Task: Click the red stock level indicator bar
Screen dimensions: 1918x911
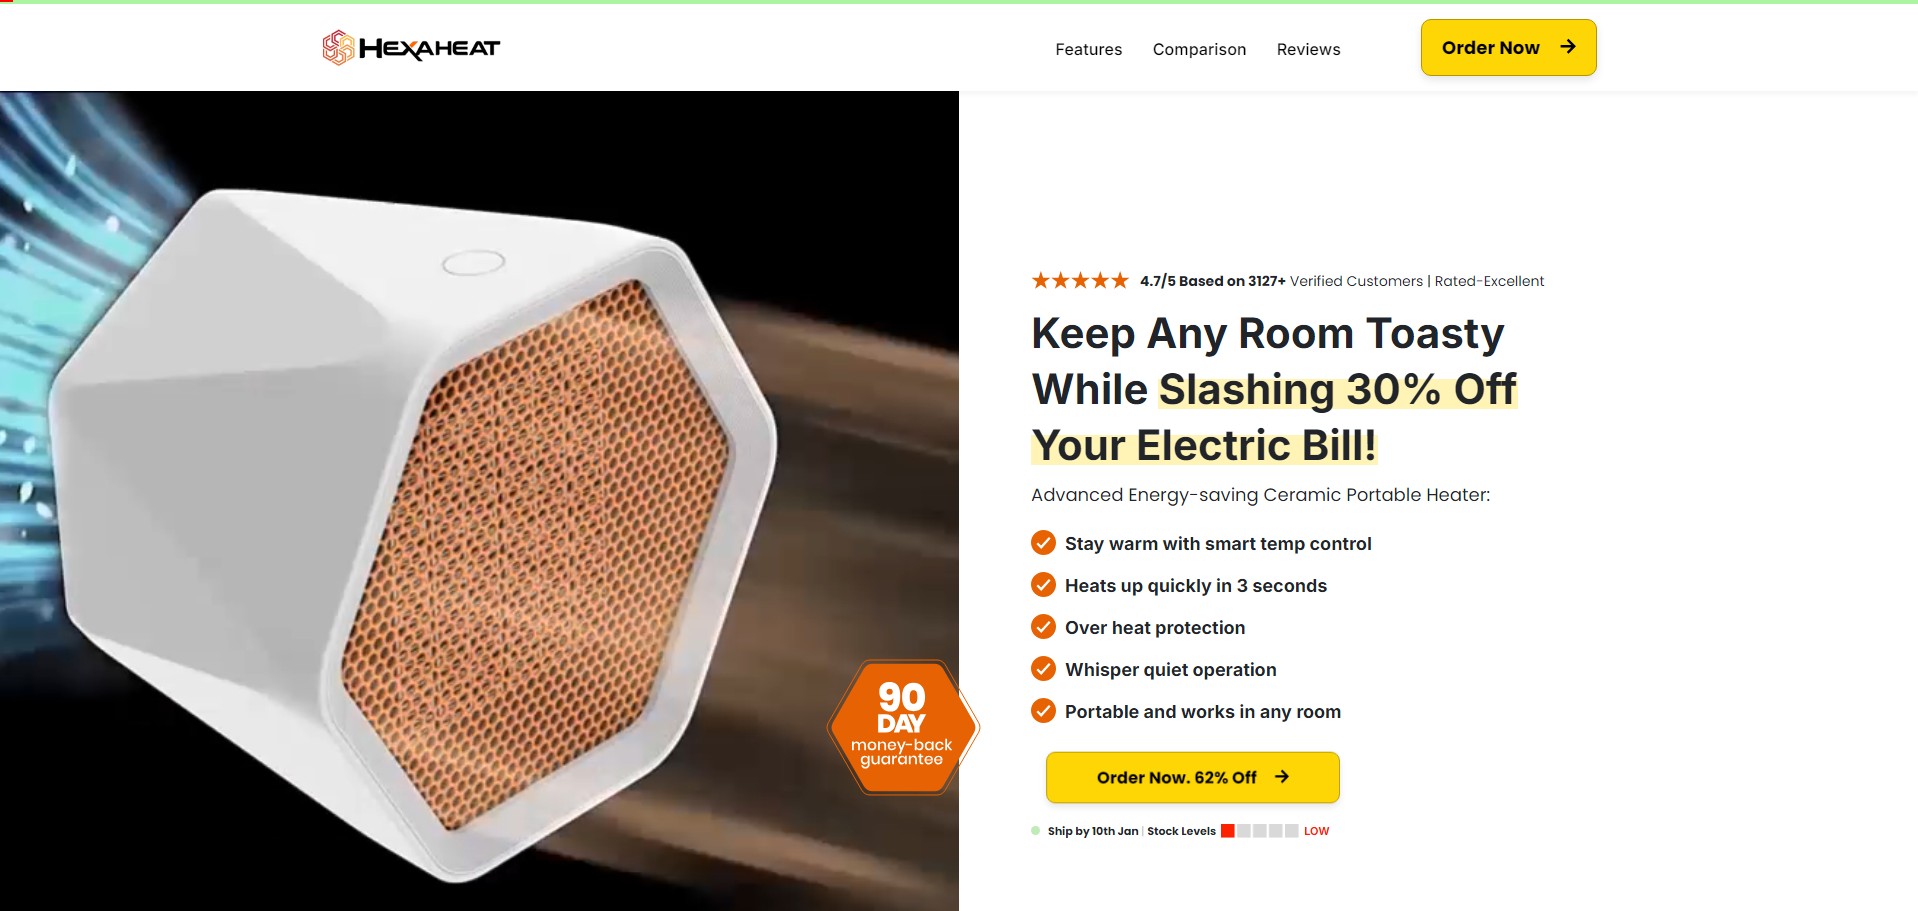Action: coord(1227,831)
